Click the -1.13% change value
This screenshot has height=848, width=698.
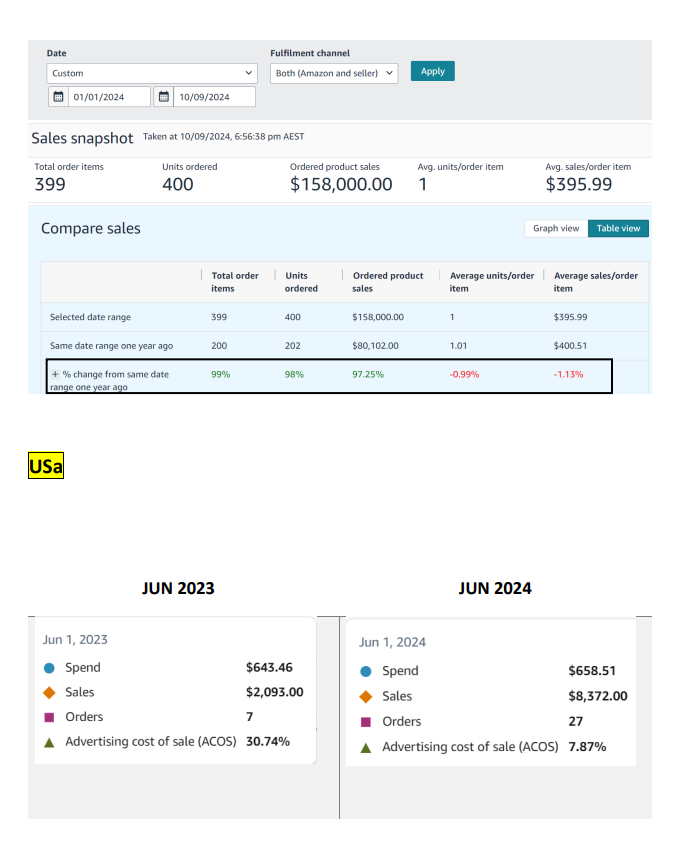pyautogui.click(x=568, y=374)
